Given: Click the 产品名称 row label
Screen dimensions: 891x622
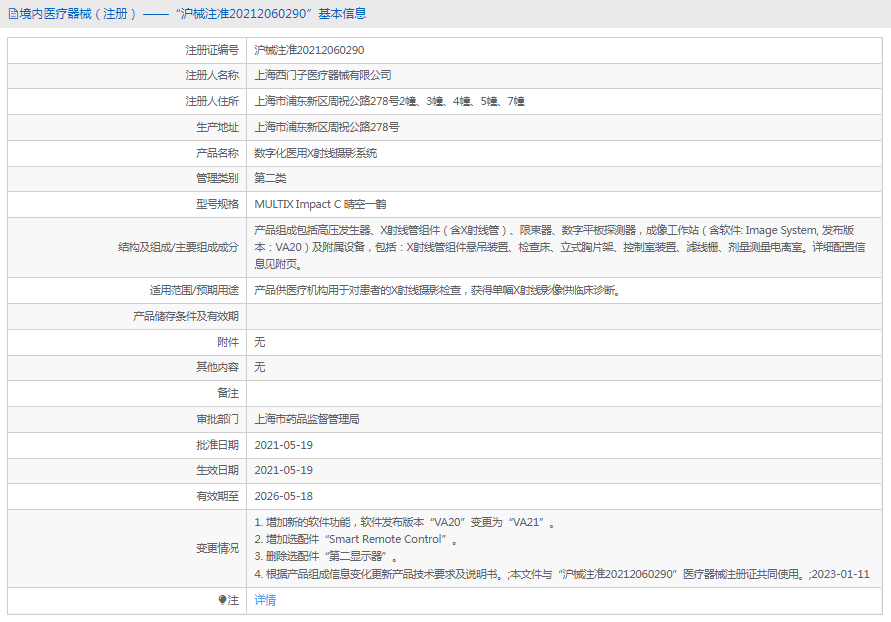Looking at the screenshot, I should click(x=218, y=153).
